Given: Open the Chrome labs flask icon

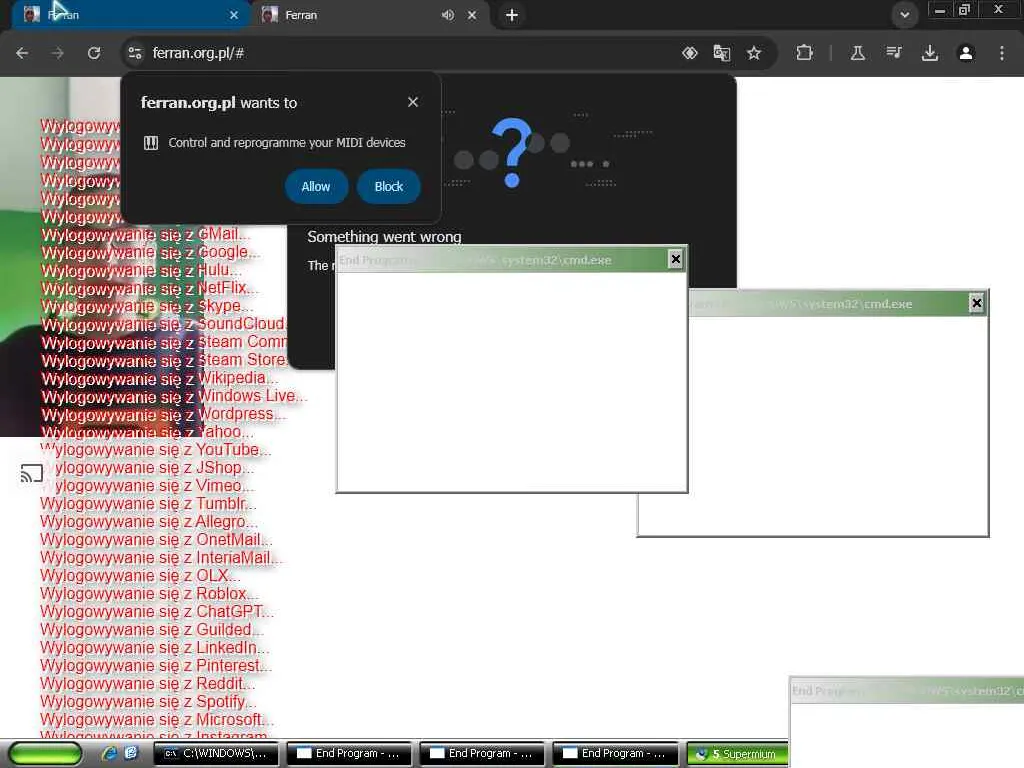Looking at the screenshot, I should pyautogui.click(x=858, y=53).
